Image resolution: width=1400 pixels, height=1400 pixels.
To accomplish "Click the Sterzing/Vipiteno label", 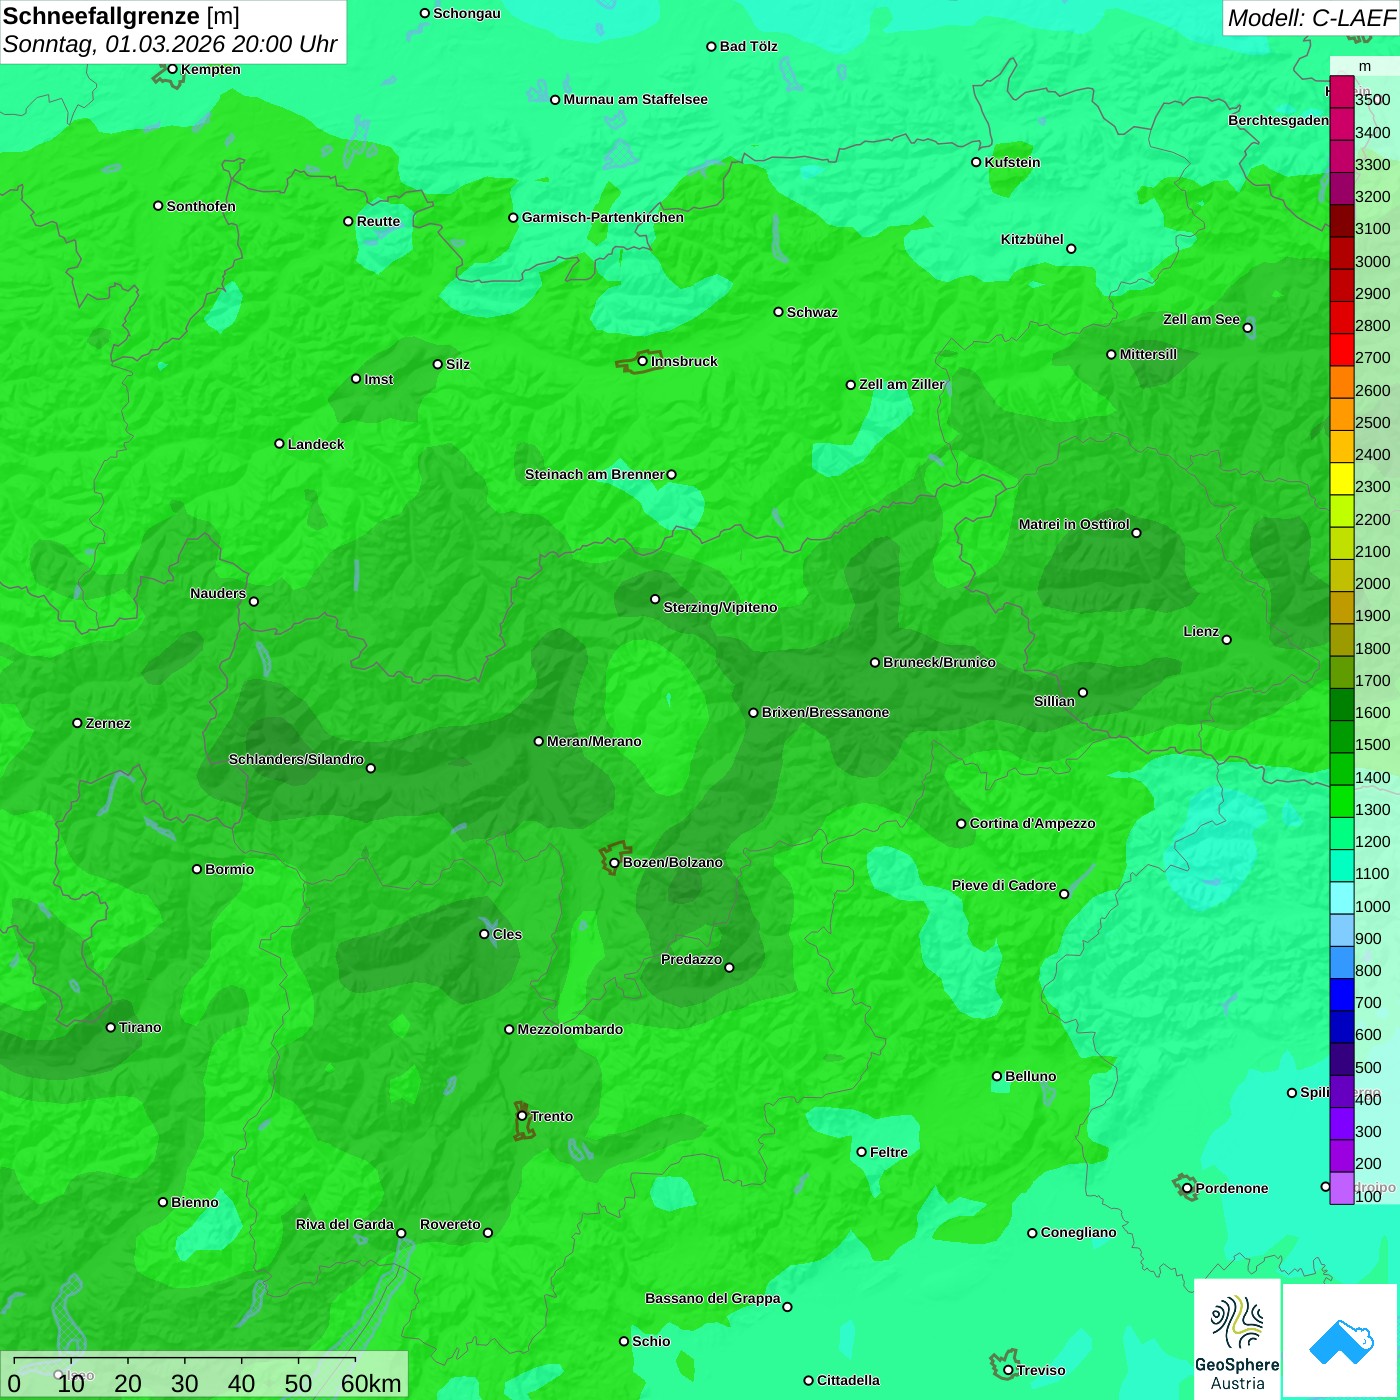I will click(x=720, y=607).
